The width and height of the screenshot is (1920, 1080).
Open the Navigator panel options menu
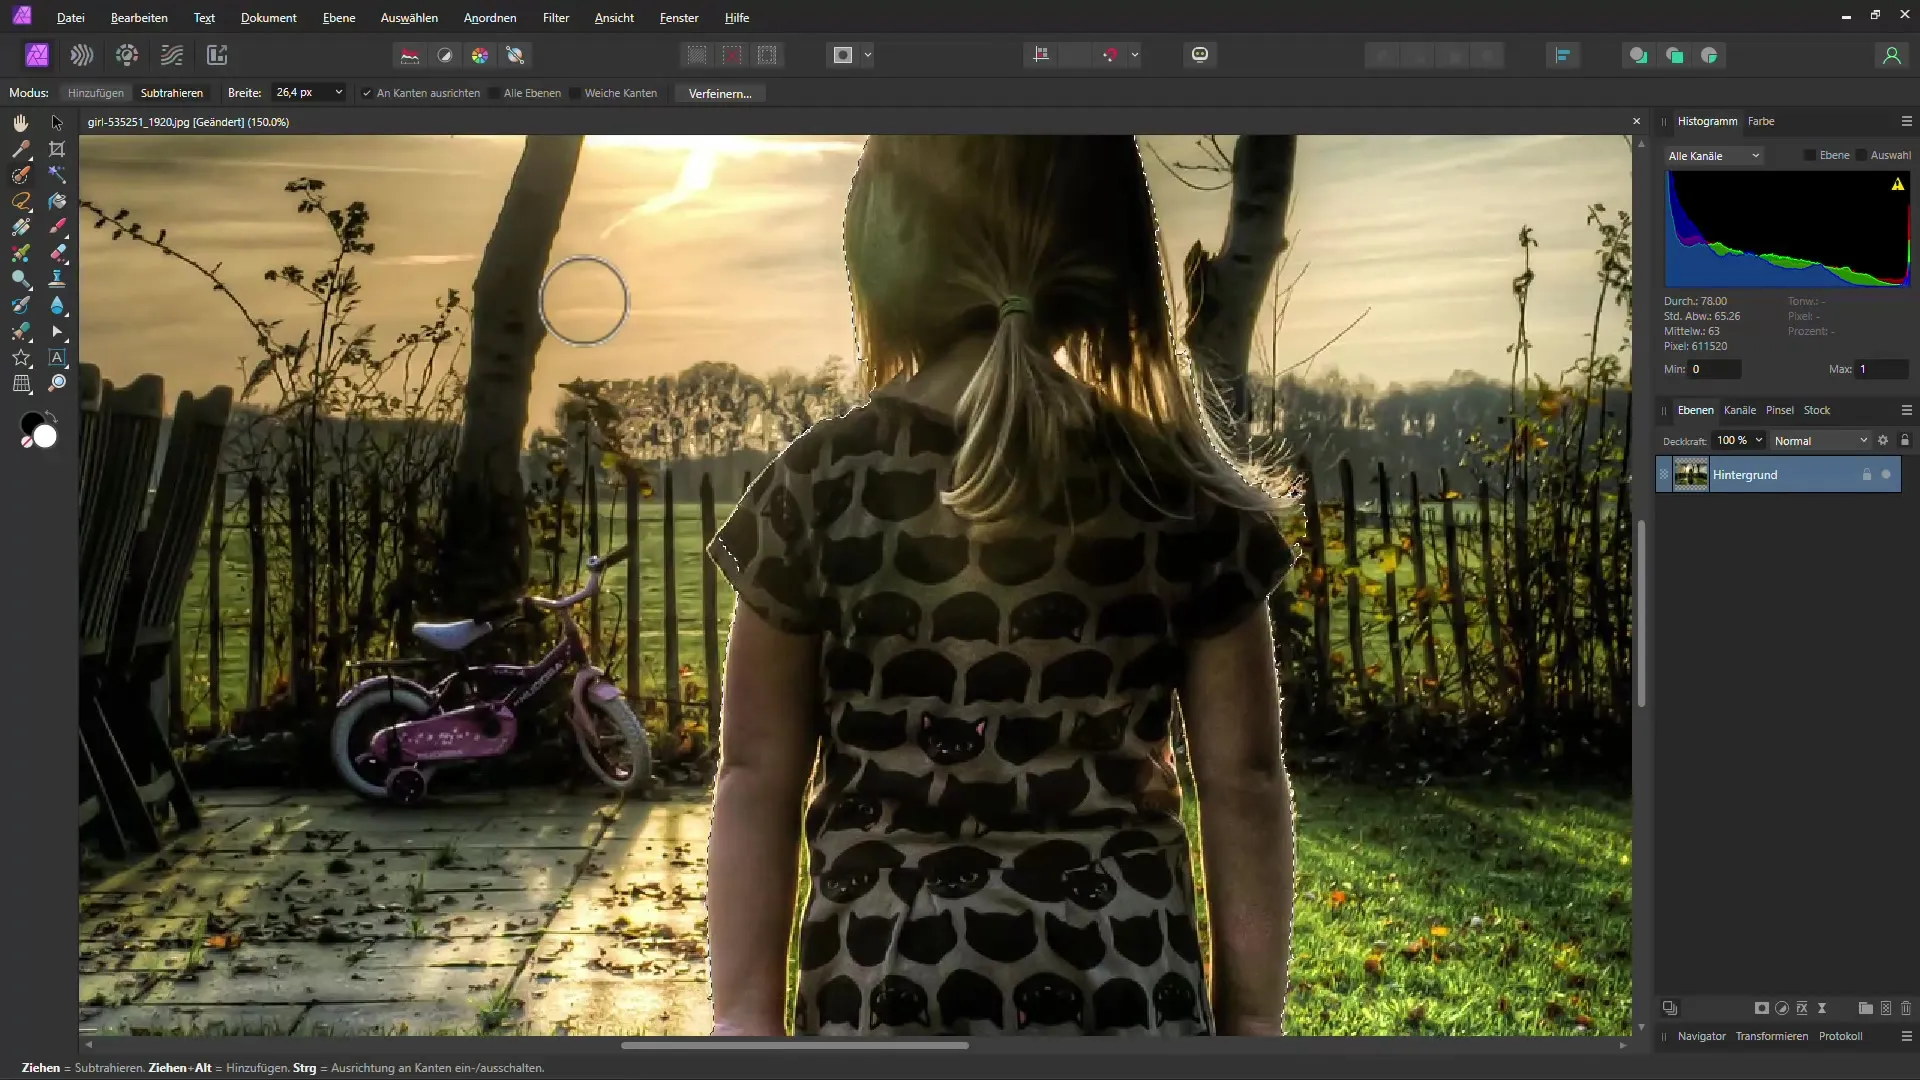click(1906, 1036)
